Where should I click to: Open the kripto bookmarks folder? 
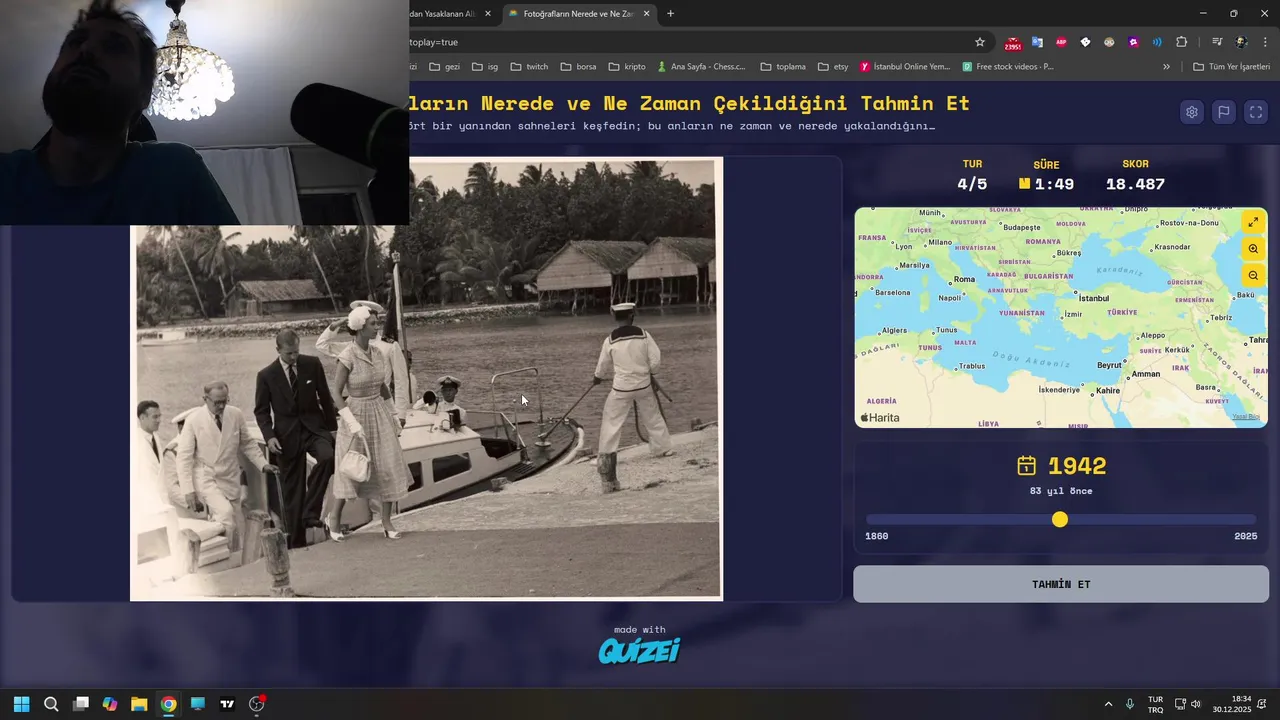coord(626,67)
